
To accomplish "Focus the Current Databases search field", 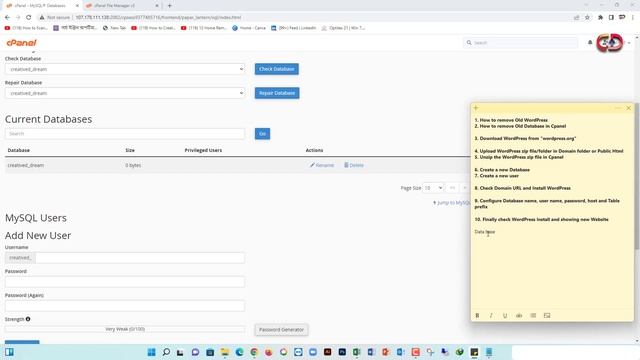I will pyautogui.click(x=125, y=133).
